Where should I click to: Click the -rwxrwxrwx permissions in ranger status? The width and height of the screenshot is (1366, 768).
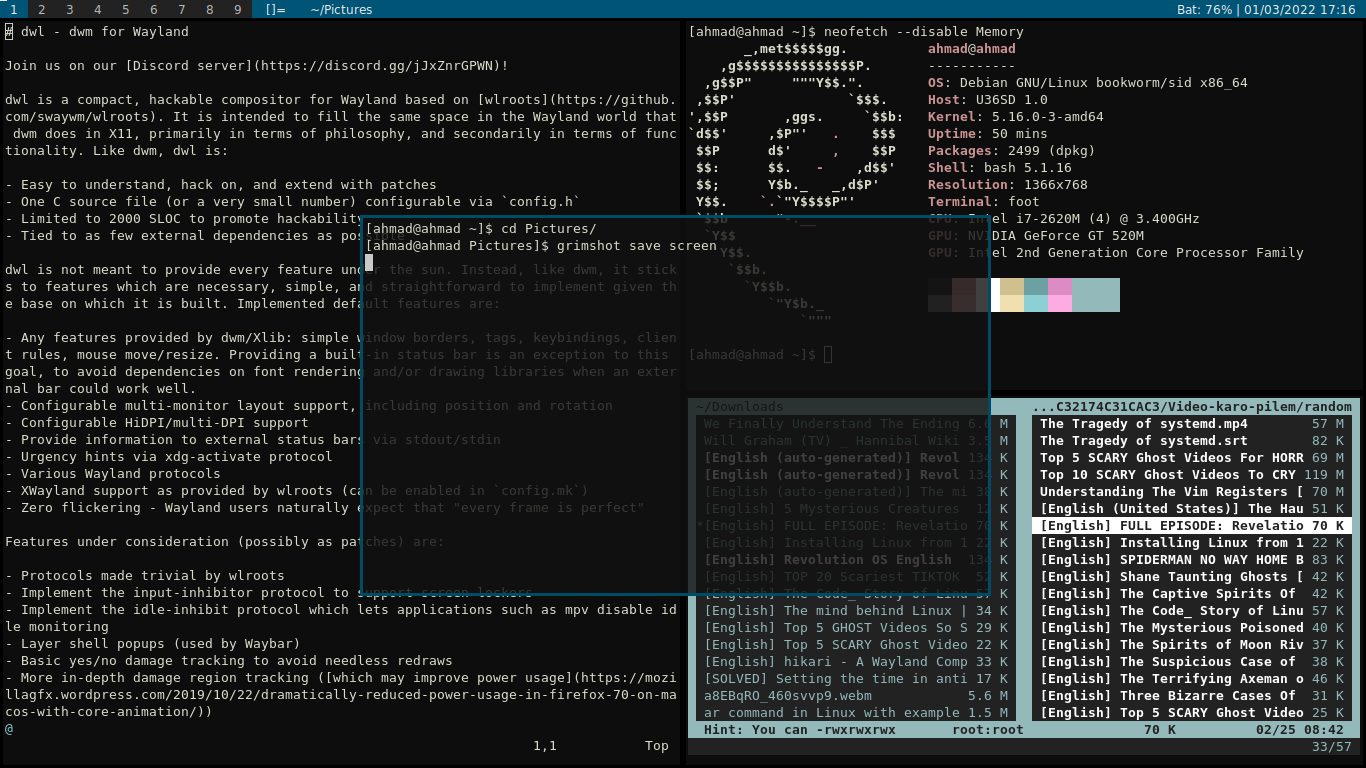click(x=856, y=730)
